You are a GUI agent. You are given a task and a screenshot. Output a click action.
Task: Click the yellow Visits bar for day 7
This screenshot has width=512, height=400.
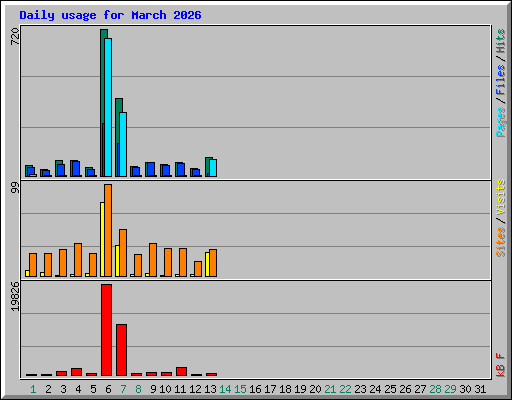117,261
